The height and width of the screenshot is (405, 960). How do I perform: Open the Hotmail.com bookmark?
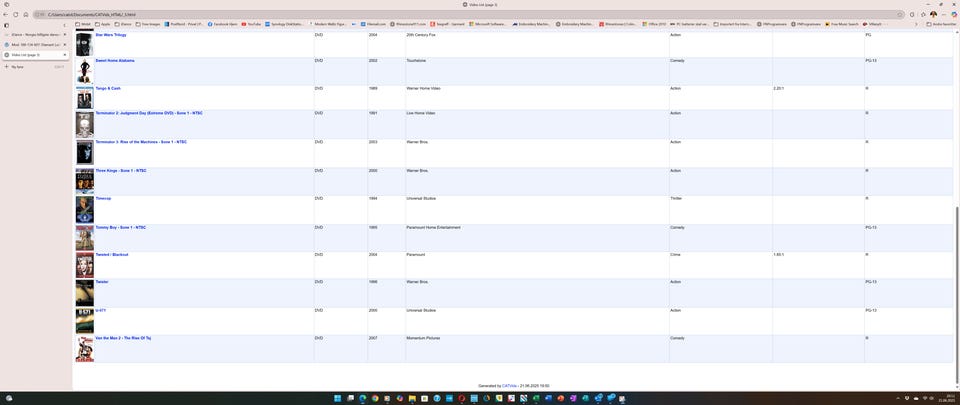pos(373,24)
